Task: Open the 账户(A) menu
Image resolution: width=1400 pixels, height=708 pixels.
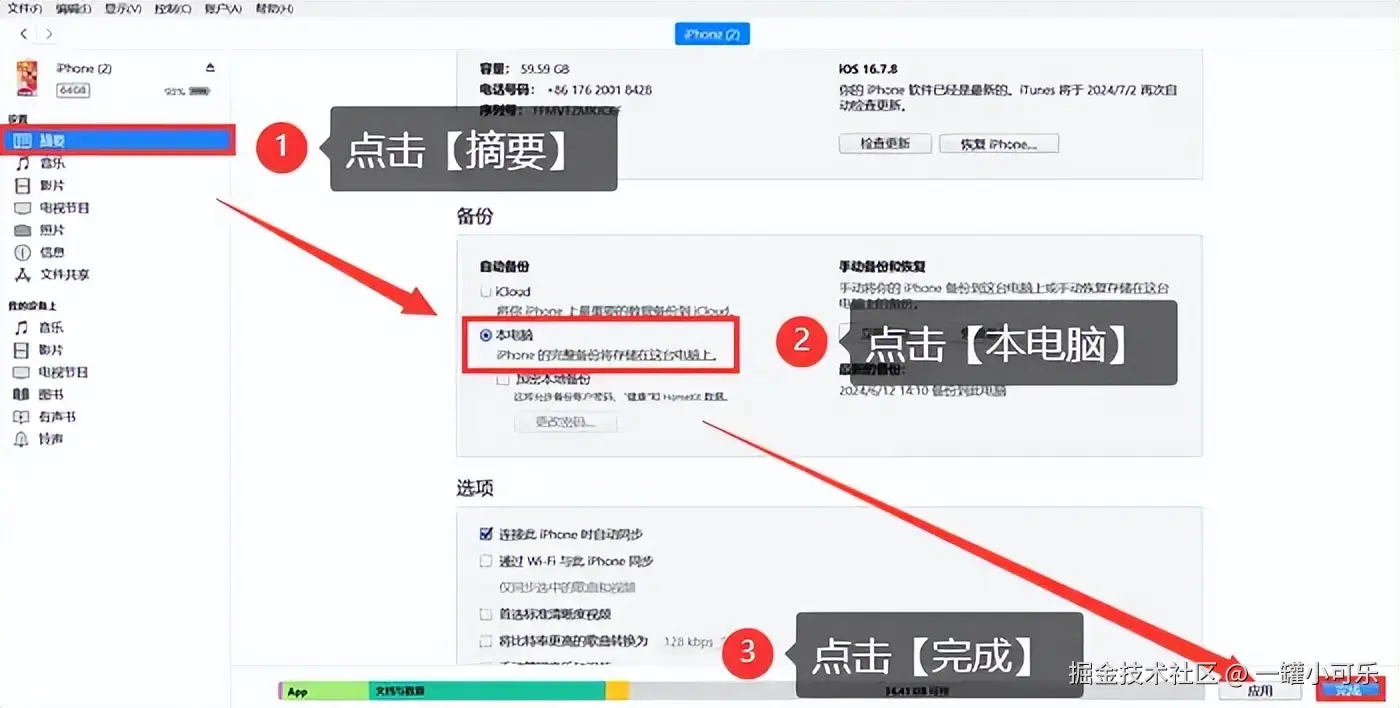Action: tap(222, 9)
